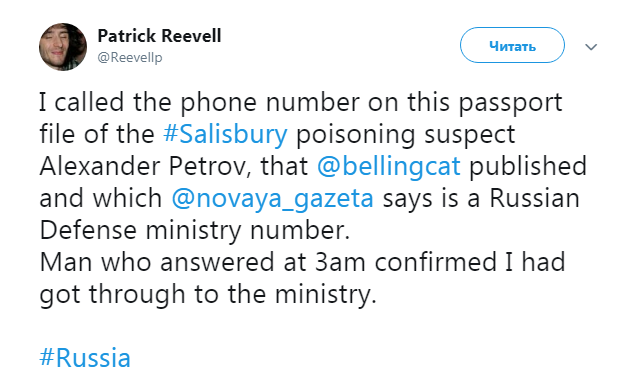Click 'got through to the ministry.' text
The image size is (632, 374).
click(208, 294)
